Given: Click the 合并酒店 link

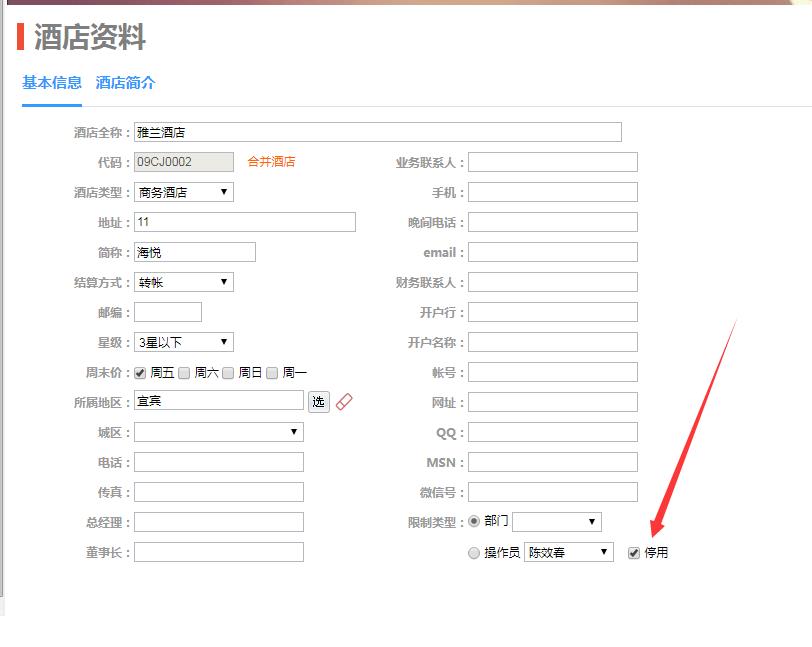Looking at the screenshot, I should point(271,162).
